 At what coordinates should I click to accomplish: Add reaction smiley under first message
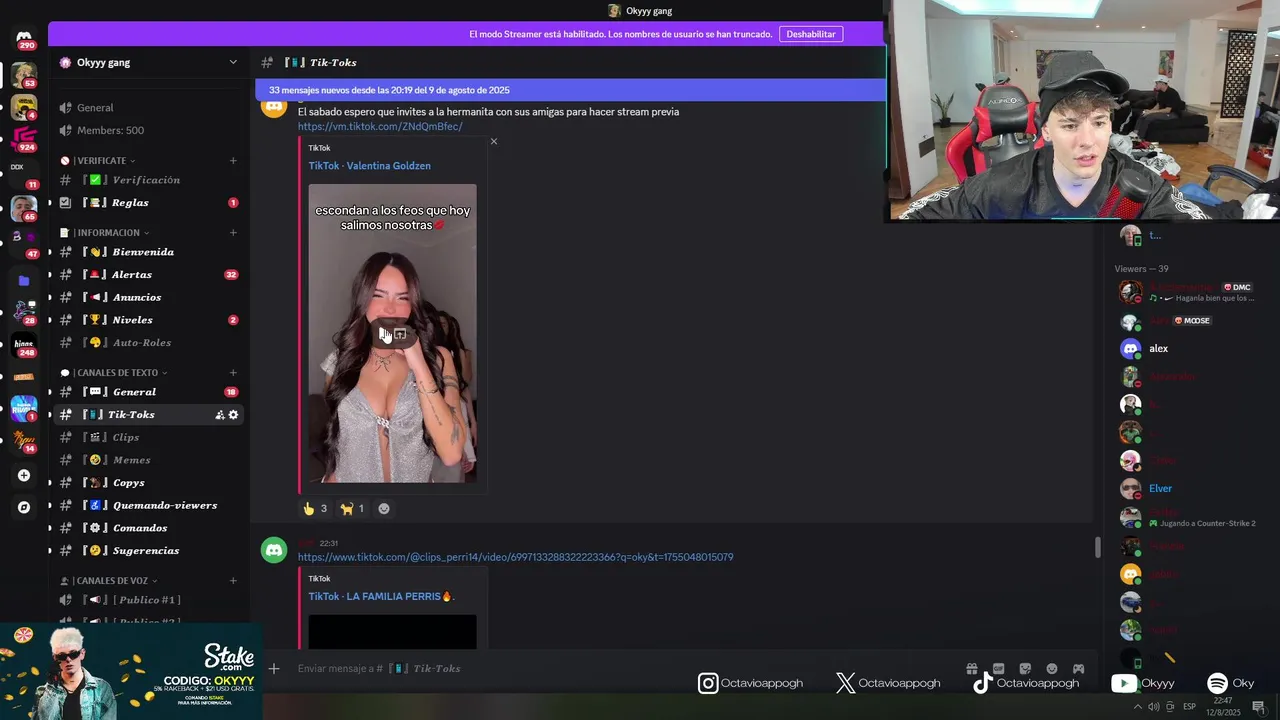(384, 508)
